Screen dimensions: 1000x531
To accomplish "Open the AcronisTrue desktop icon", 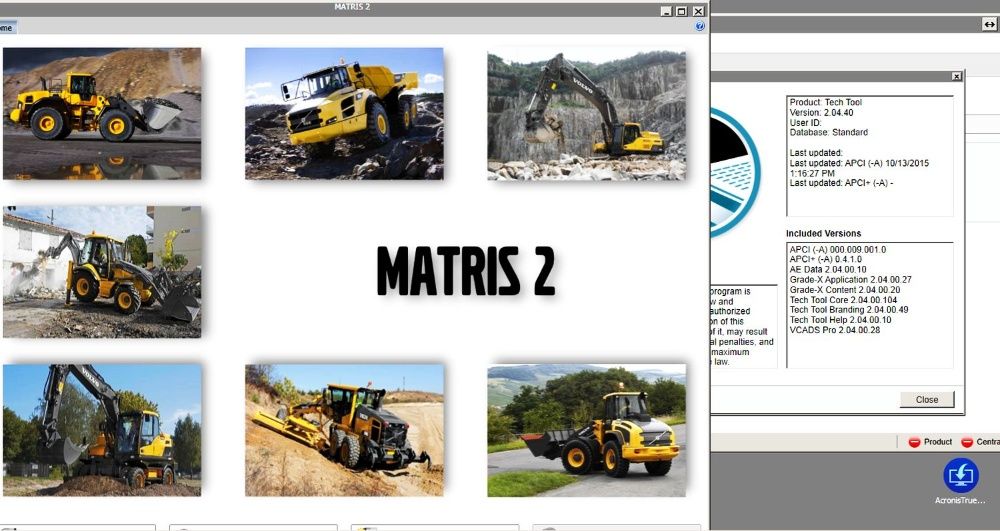I will coord(960,481).
